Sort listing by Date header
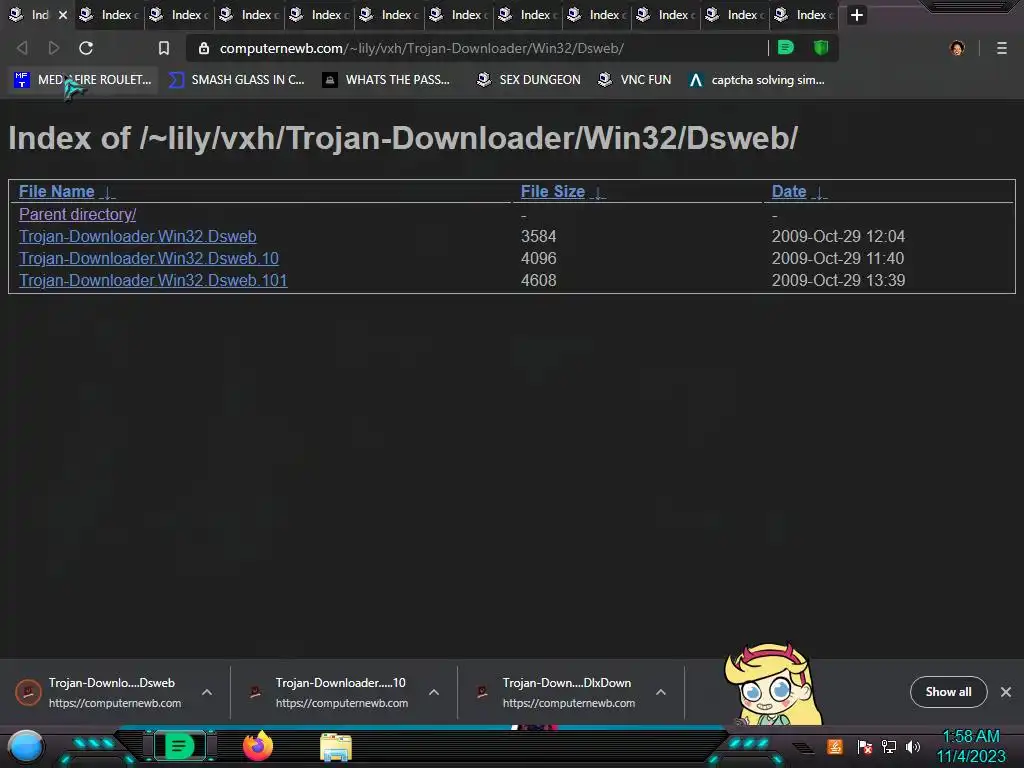 point(789,191)
